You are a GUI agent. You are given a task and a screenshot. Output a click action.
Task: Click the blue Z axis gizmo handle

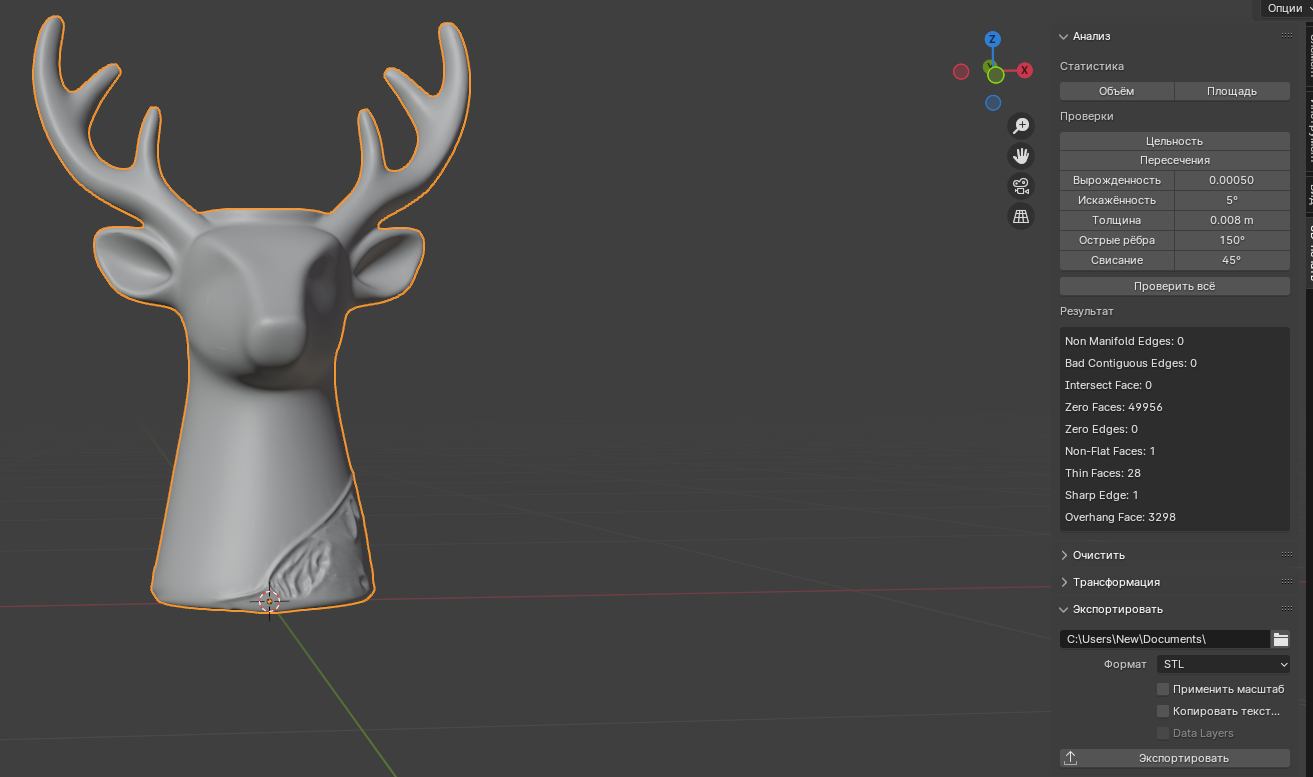(x=993, y=40)
